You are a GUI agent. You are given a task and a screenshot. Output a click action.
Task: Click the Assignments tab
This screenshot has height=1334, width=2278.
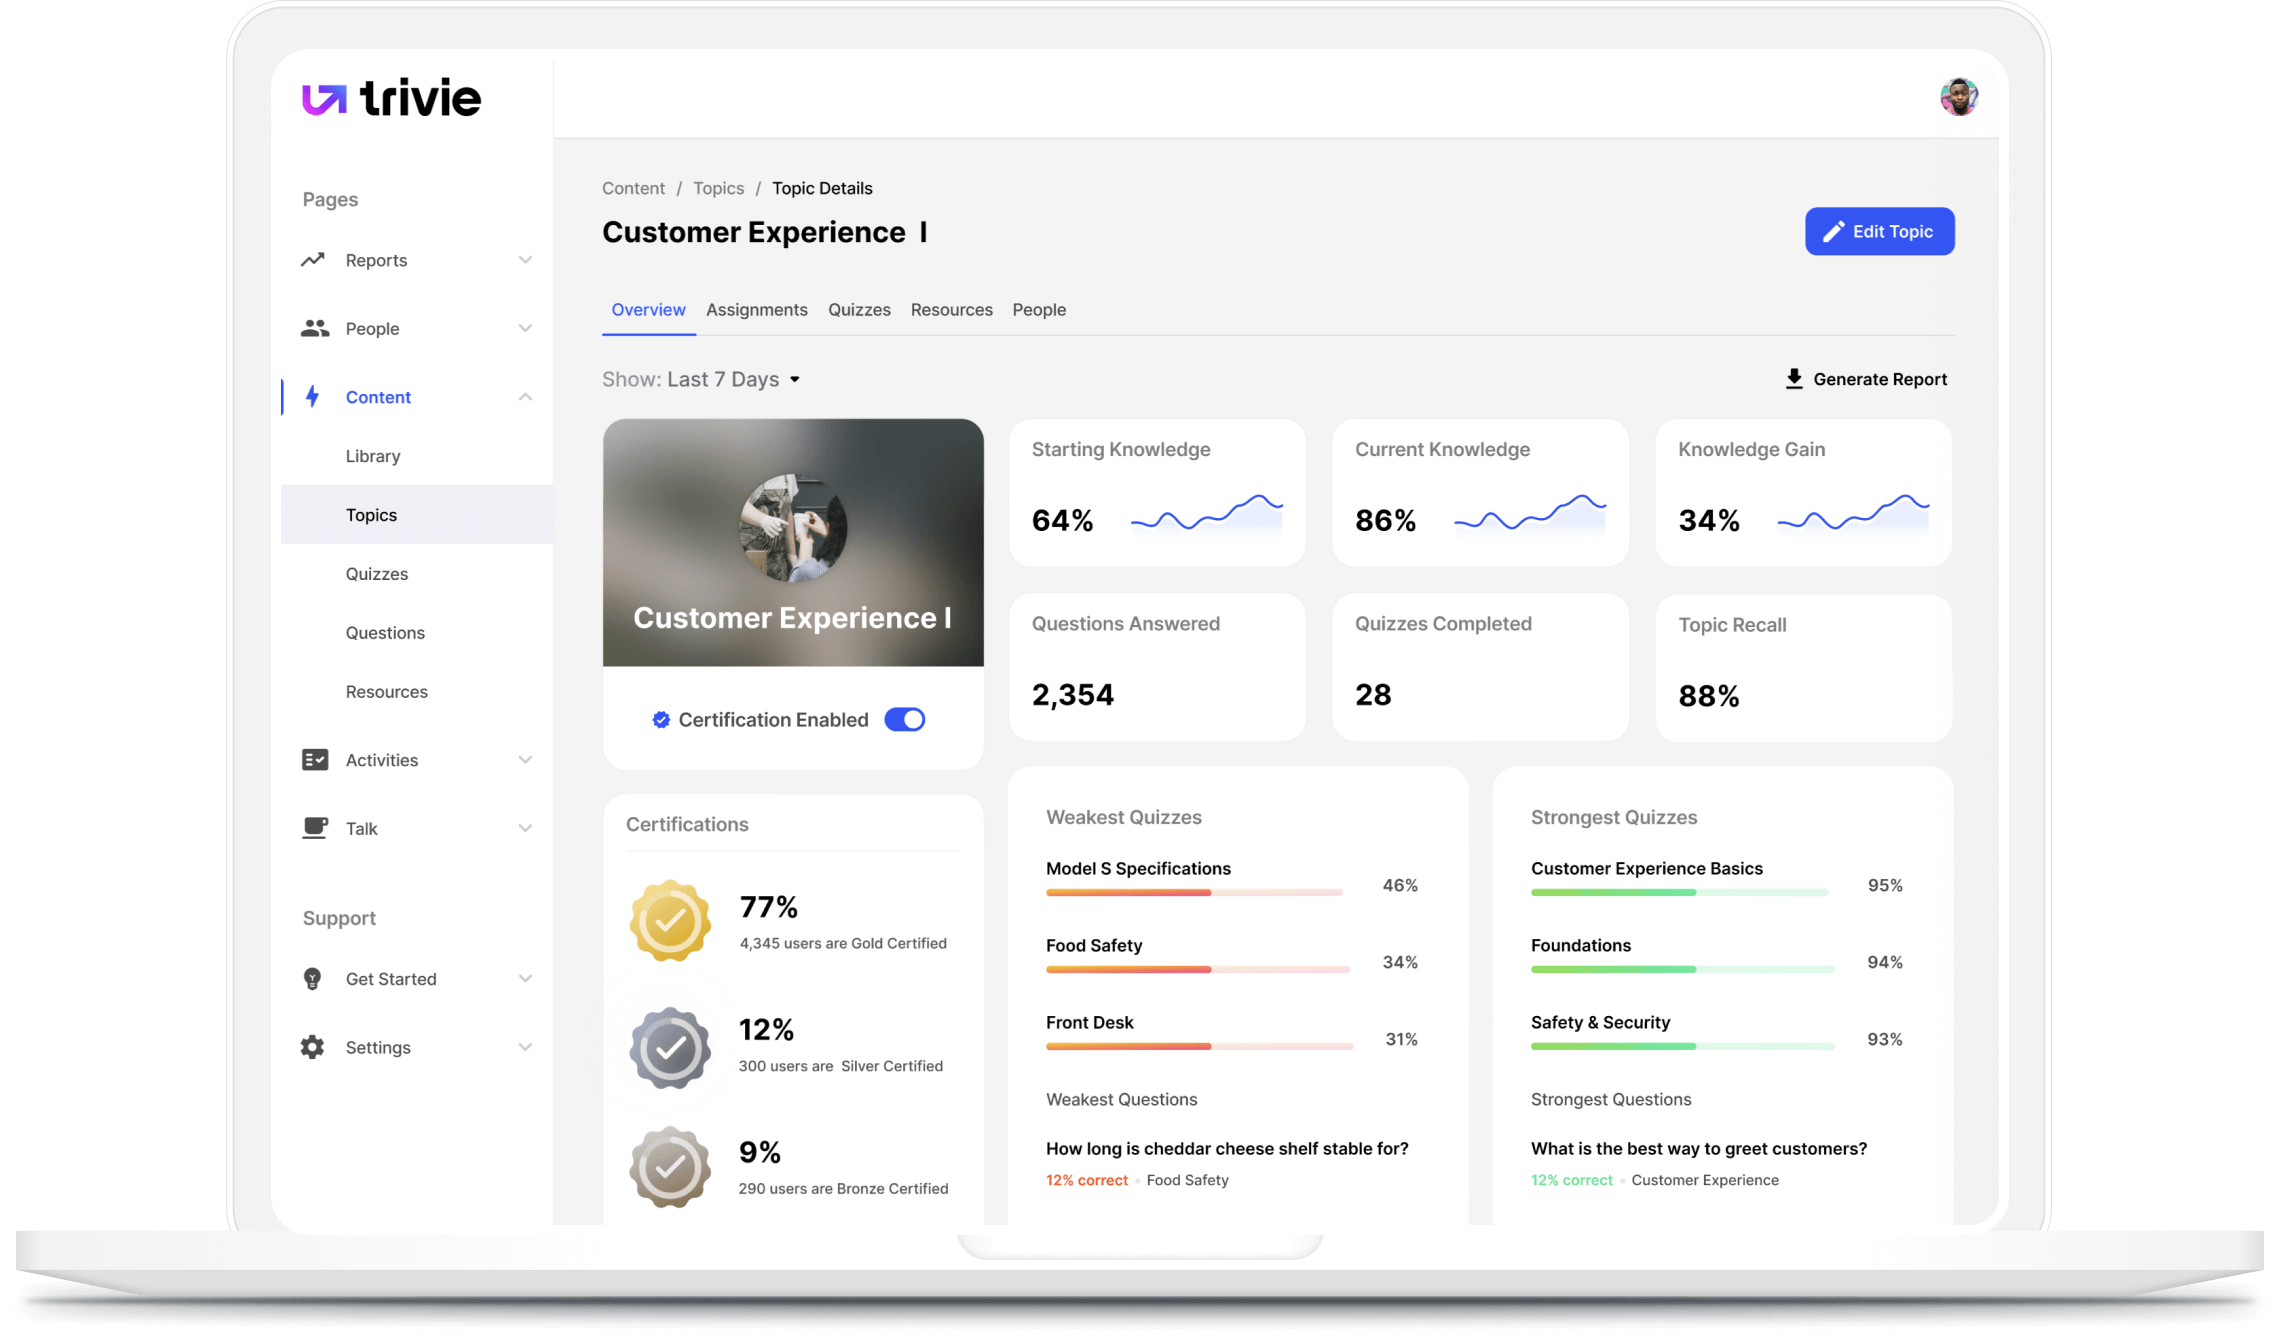[757, 308]
